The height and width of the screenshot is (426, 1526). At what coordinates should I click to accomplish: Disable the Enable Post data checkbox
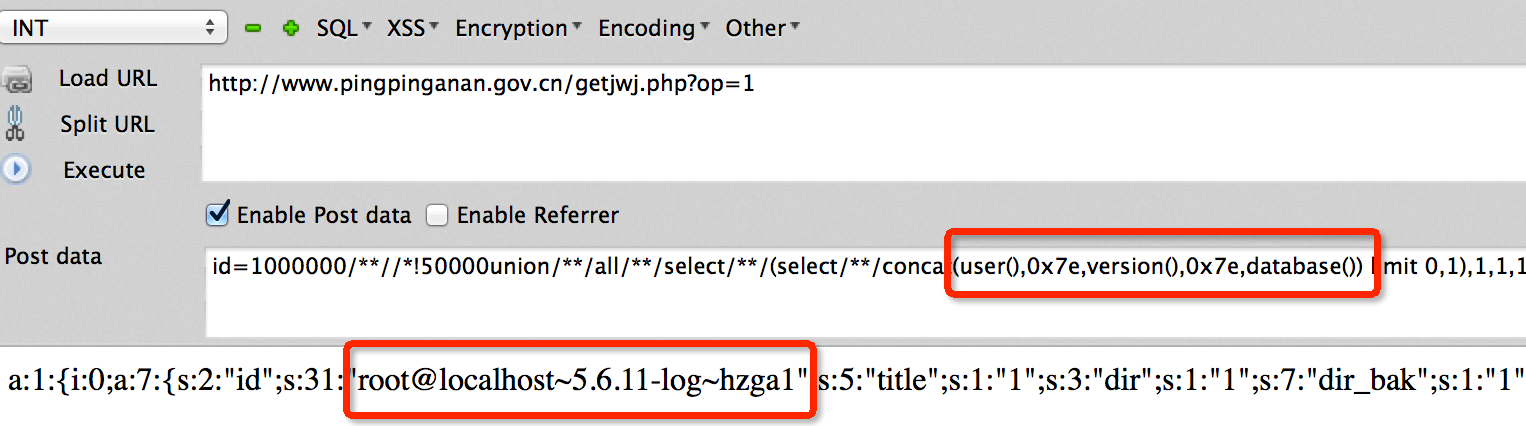[217, 214]
